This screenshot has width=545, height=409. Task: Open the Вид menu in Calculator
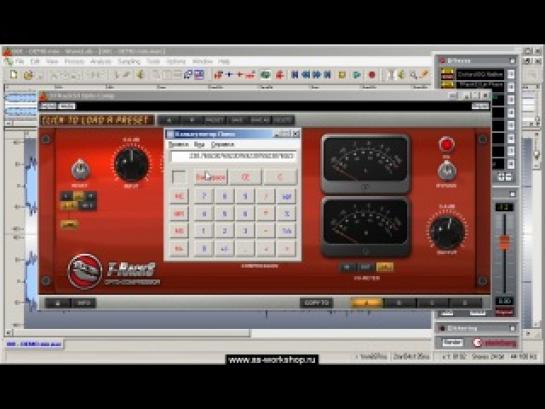pyautogui.click(x=199, y=144)
